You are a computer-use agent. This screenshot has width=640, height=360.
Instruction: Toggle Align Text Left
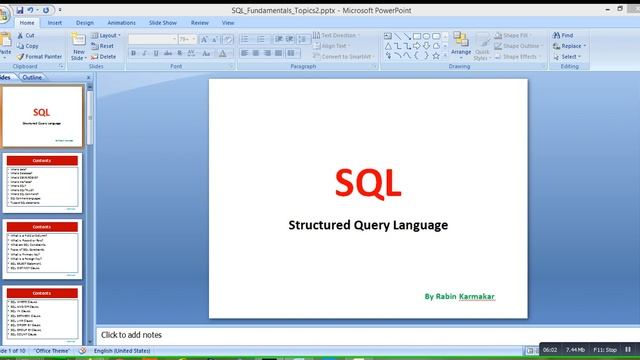point(244,53)
